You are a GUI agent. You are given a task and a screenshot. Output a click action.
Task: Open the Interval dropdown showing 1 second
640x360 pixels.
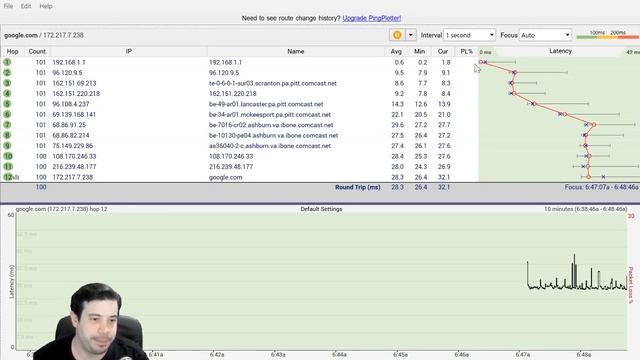(x=469, y=35)
